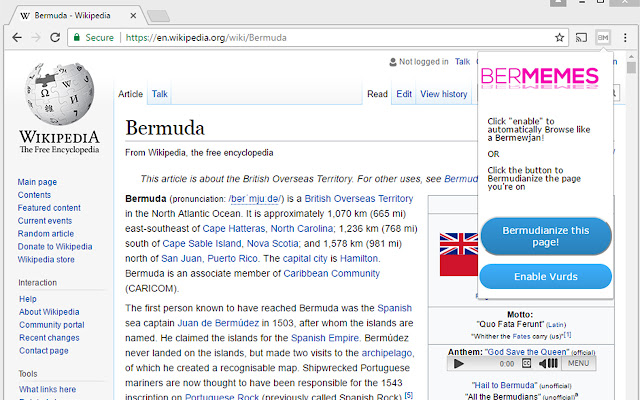Follow Spanish Empire link
640x400 pixels.
[x=324, y=338]
